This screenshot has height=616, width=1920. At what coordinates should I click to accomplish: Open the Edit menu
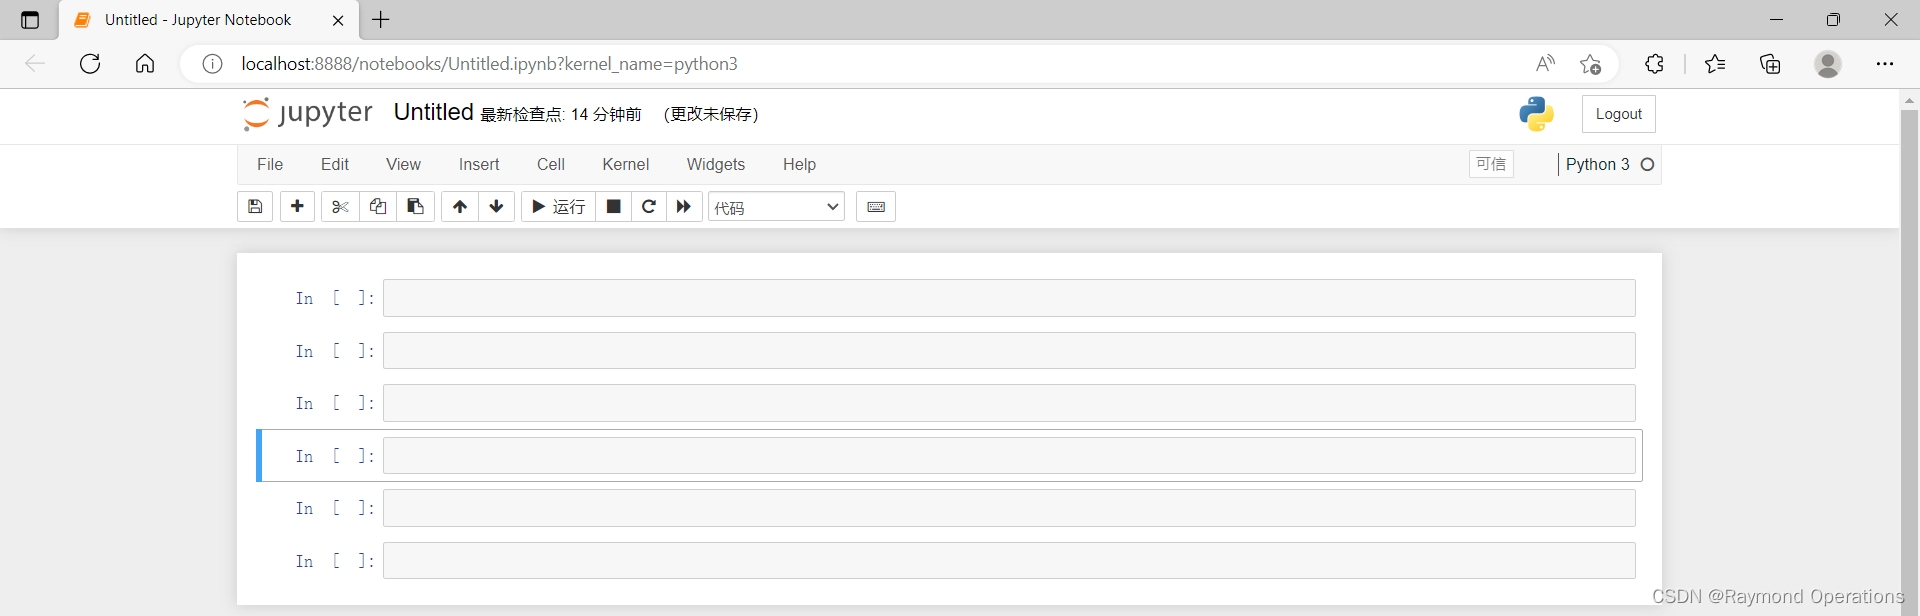pos(335,165)
